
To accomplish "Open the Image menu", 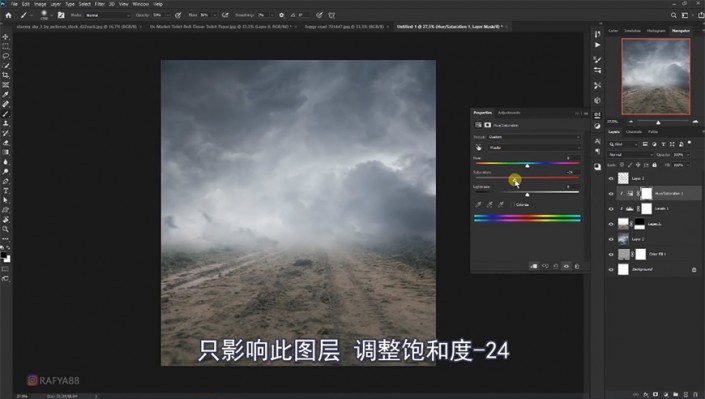I will tap(40, 4).
